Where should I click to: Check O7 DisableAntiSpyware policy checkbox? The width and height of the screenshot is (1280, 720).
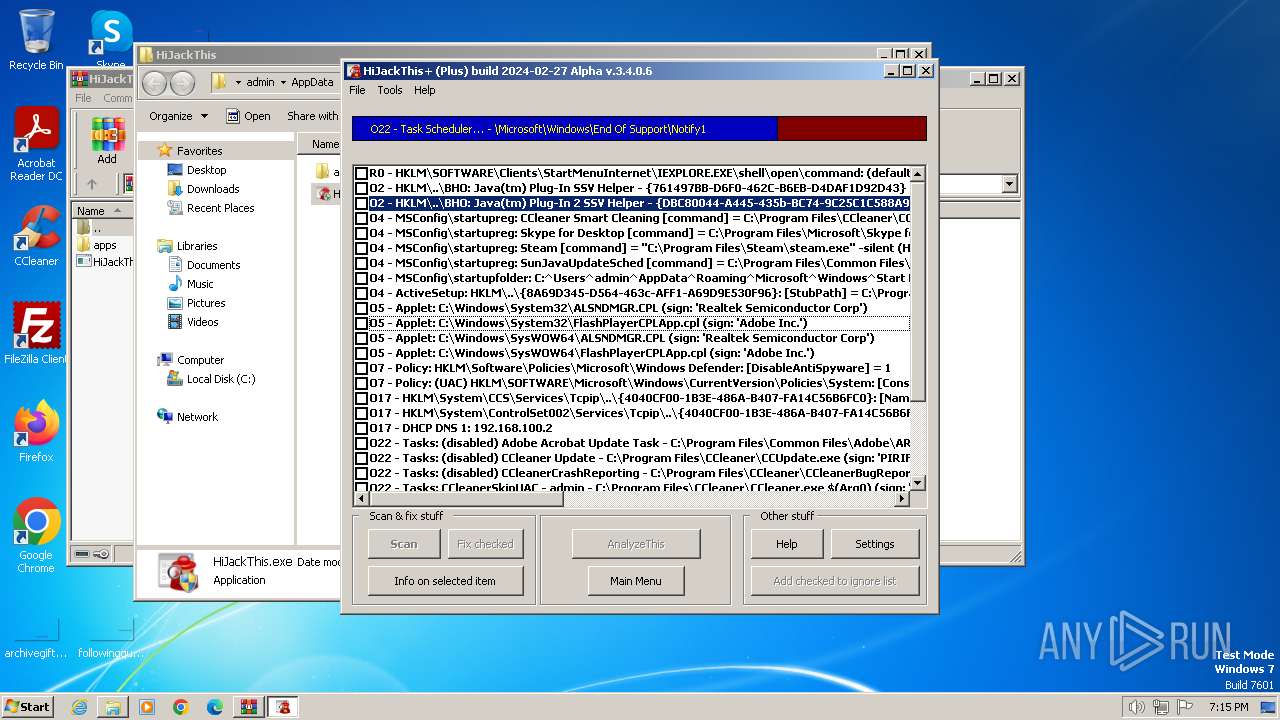coord(361,368)
